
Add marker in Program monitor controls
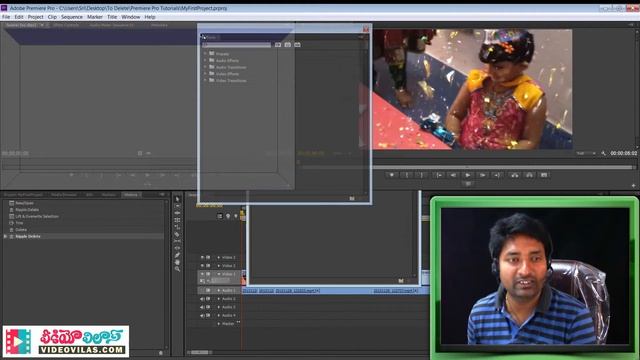click(x=391, y=175)
